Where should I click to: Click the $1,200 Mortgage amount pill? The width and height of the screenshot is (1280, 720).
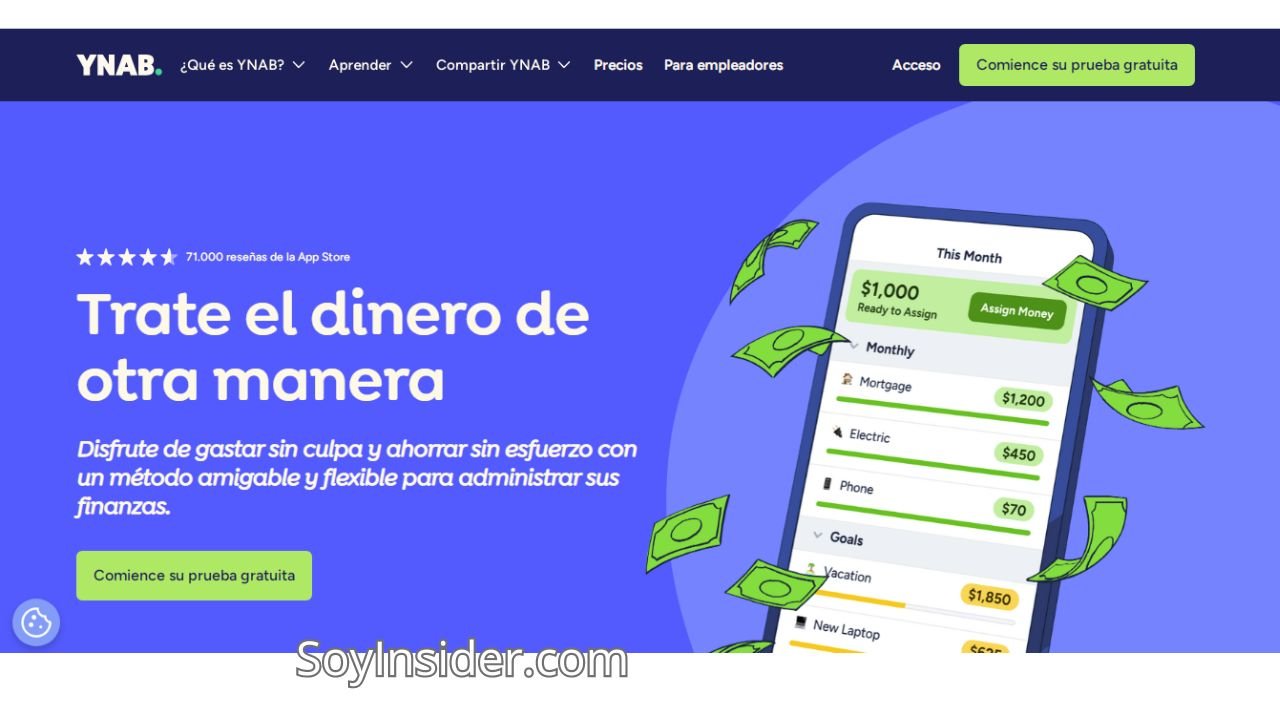click(x=1023, y=400)
